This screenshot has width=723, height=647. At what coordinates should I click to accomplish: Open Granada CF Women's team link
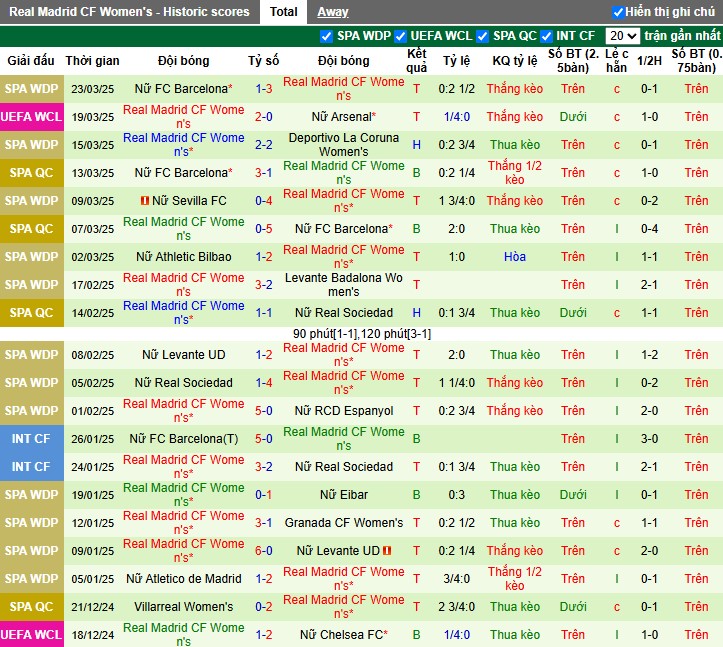coord(344,522)
